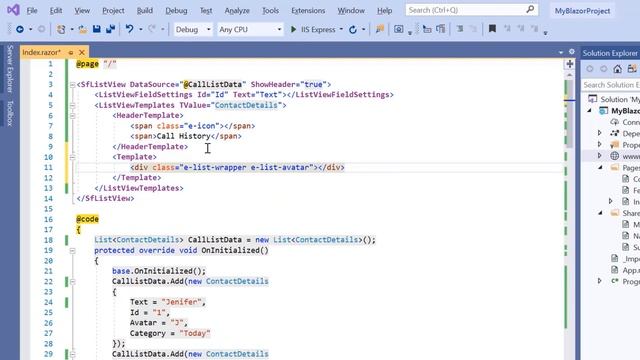Open the Project menu
The width and height of the screenshot is (640, 360).
coord(113,11)
